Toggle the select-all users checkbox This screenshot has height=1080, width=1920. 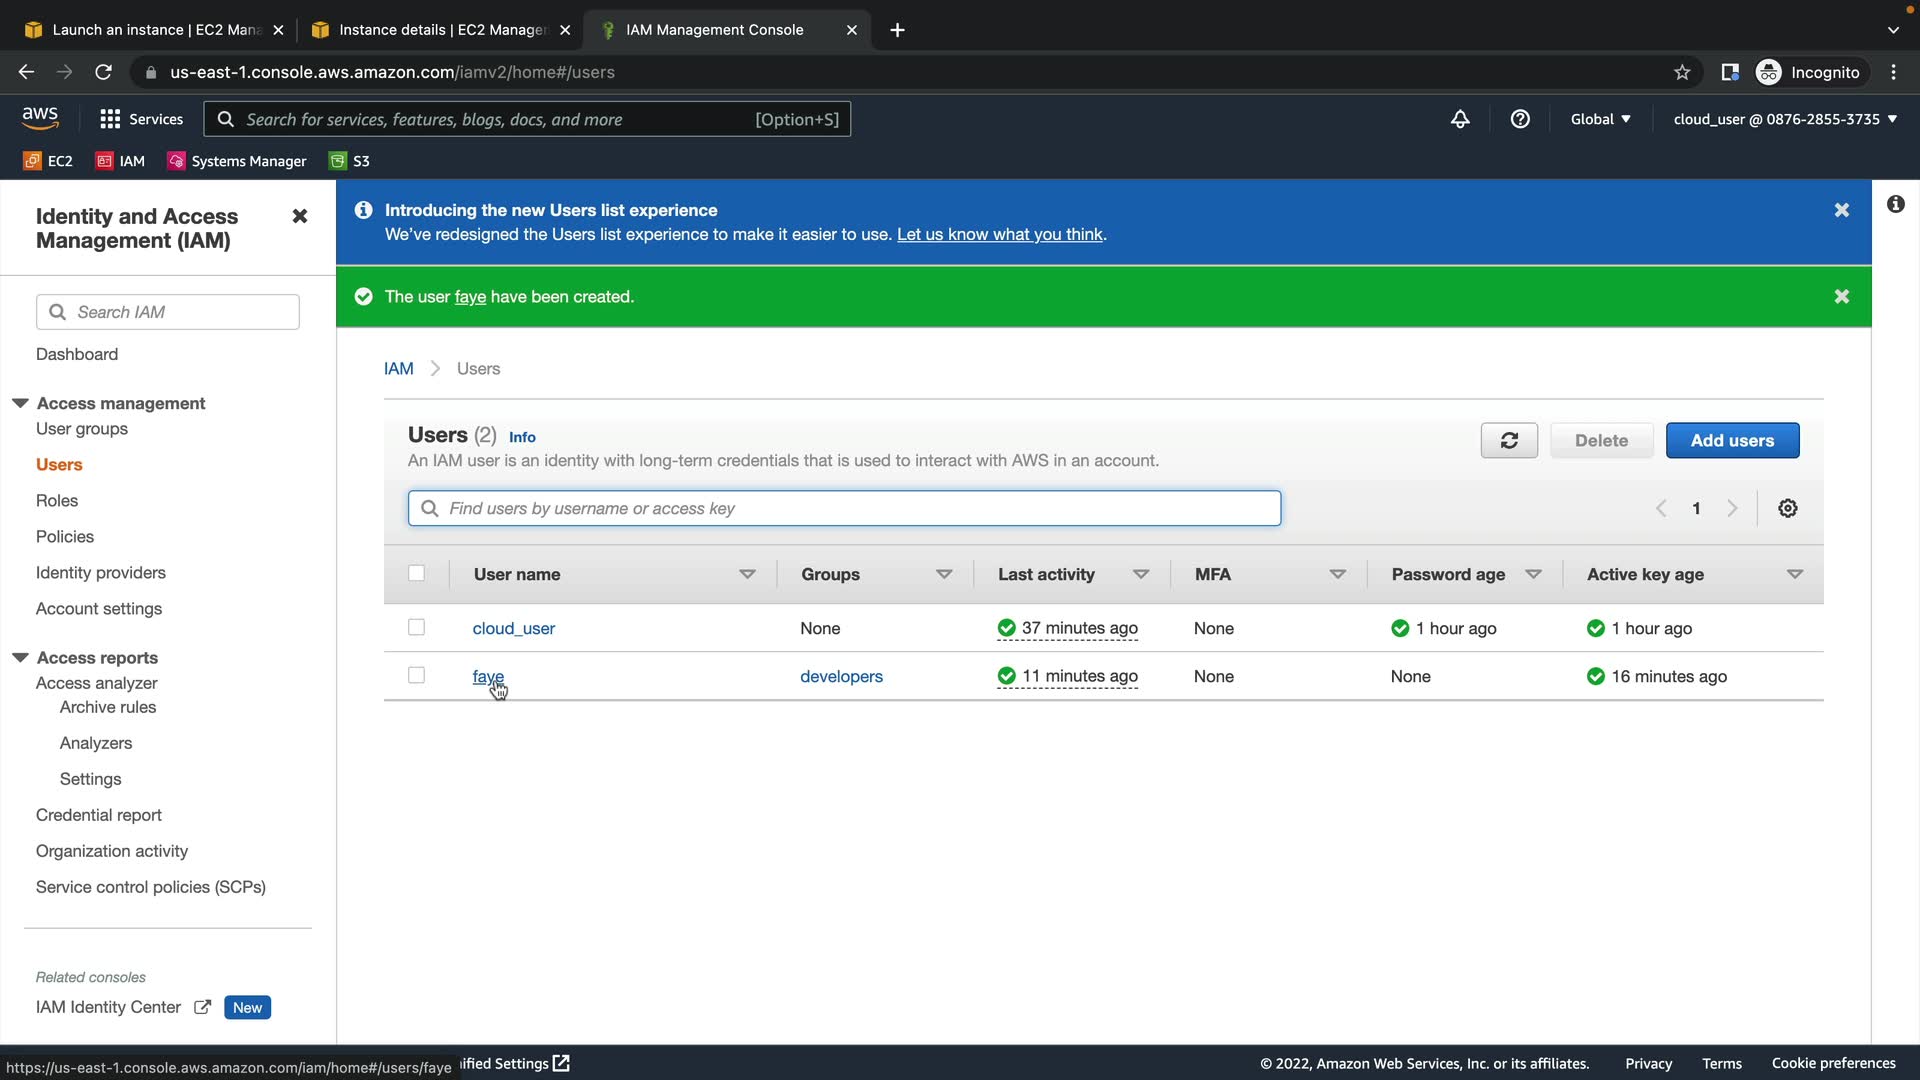pyautogui.click(x=417, y=574)
